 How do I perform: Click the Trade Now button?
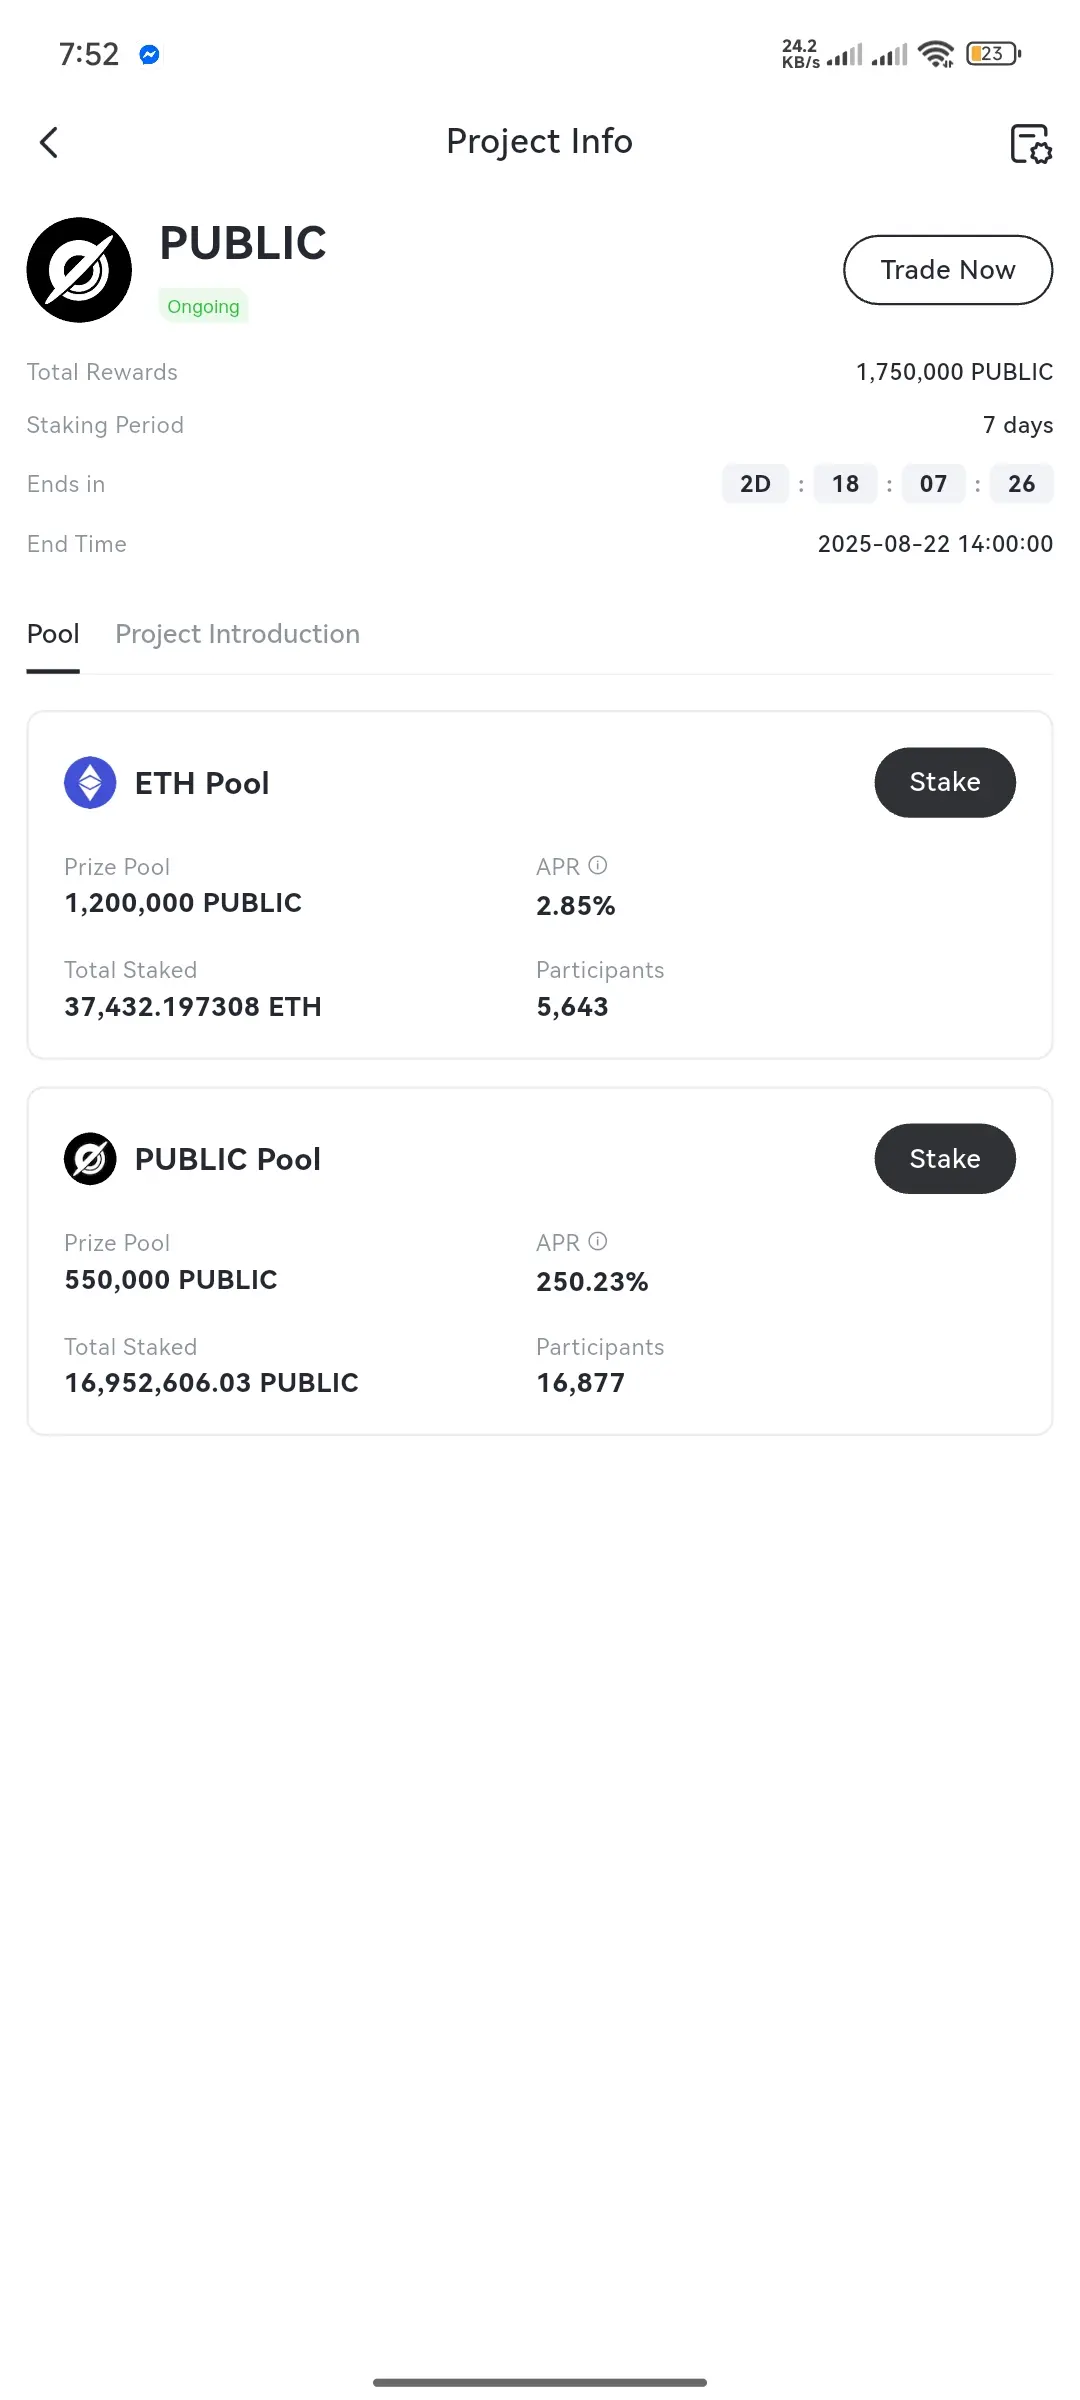(948, 270)
